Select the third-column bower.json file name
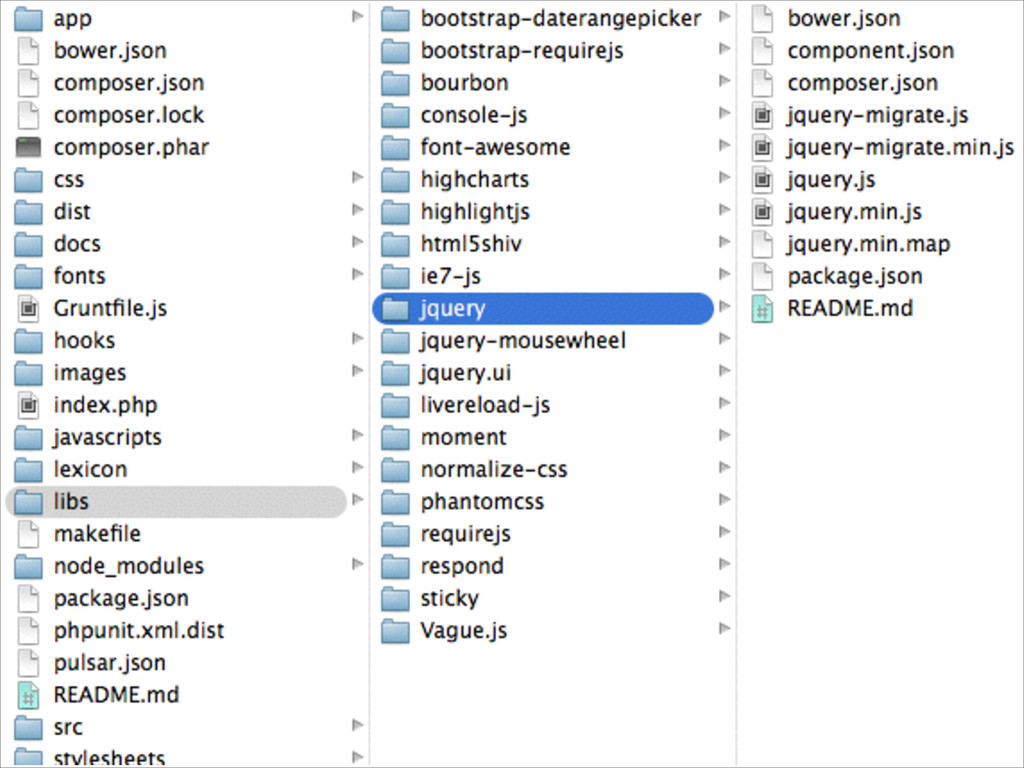Viewport: 1024px width, 768px height. click(844, 19)
